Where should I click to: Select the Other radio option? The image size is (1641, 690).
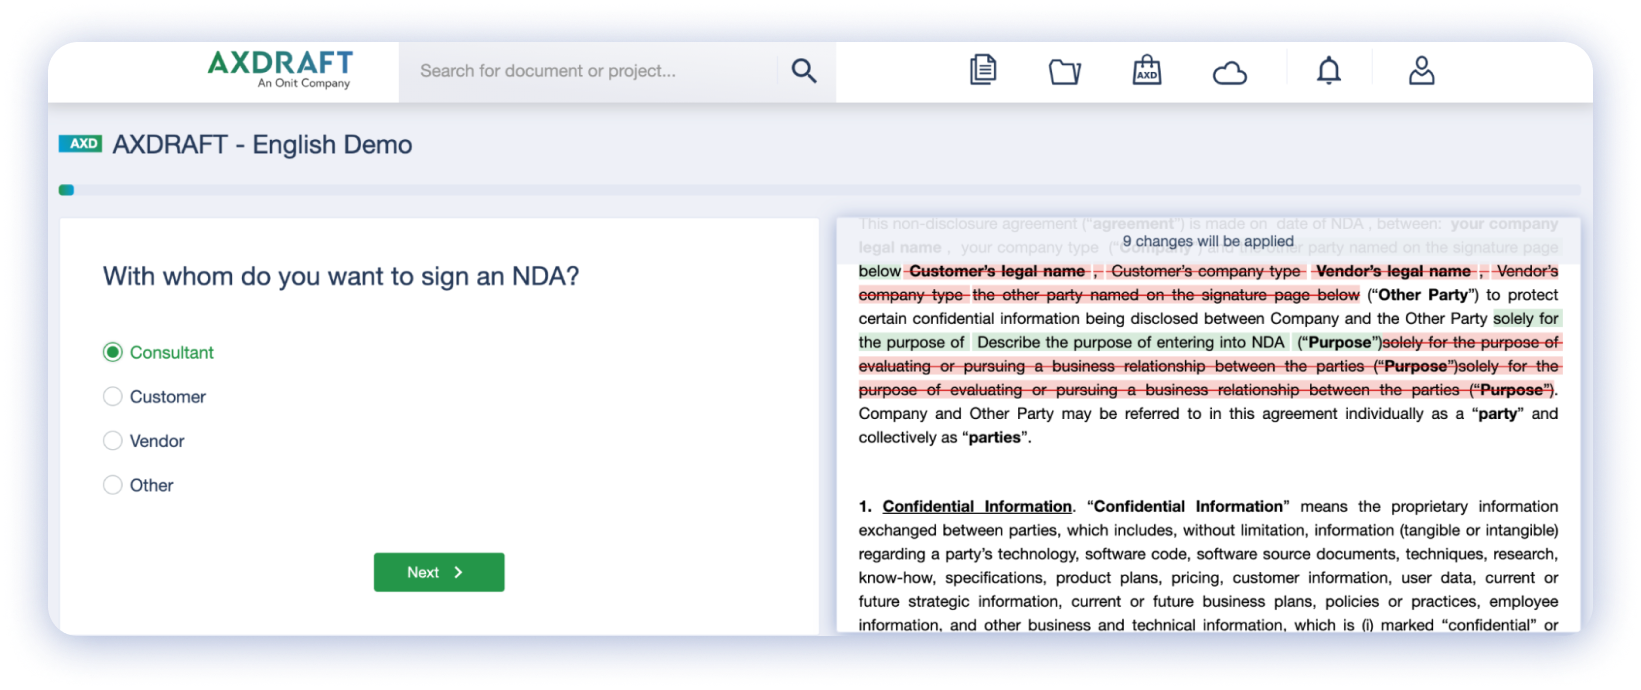pos(113,485)
